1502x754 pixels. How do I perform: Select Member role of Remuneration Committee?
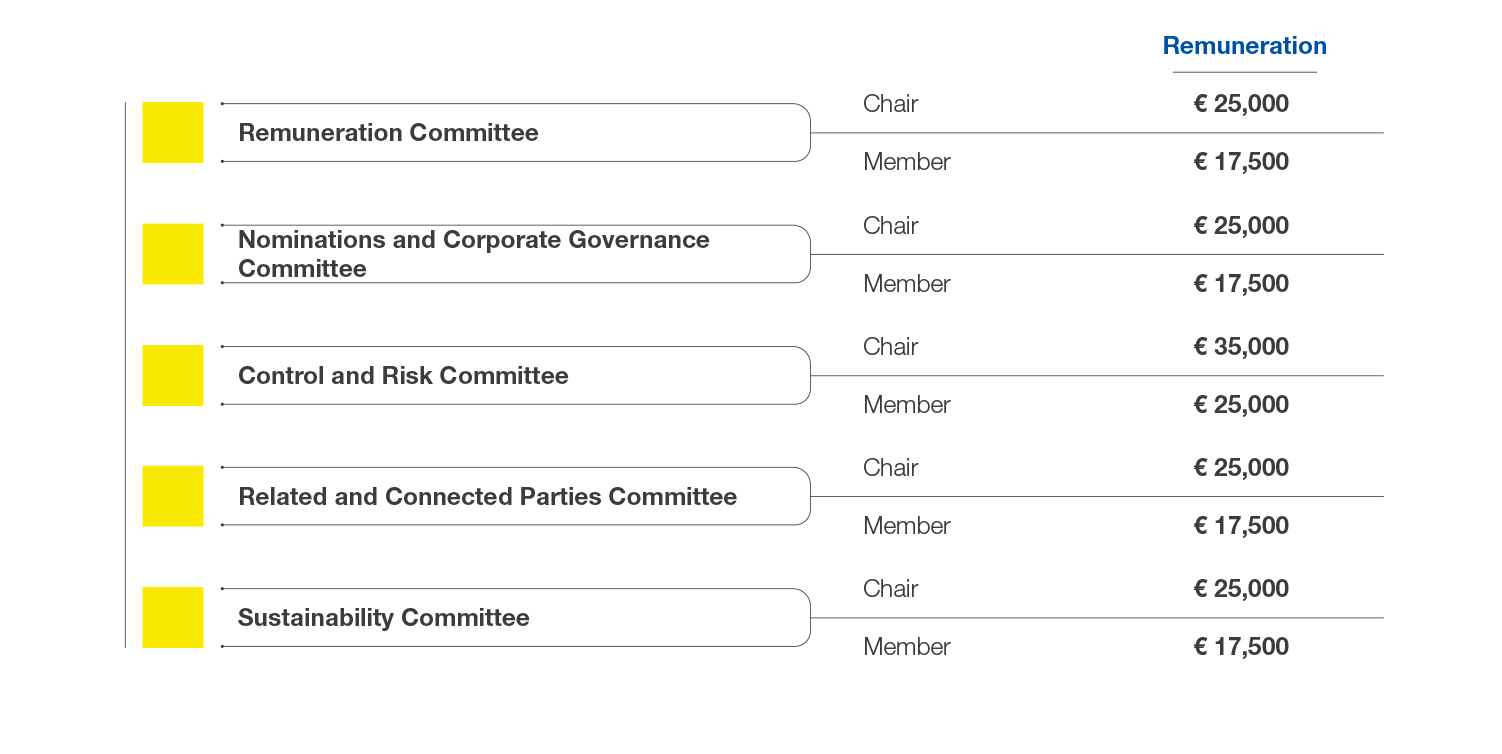907,162
